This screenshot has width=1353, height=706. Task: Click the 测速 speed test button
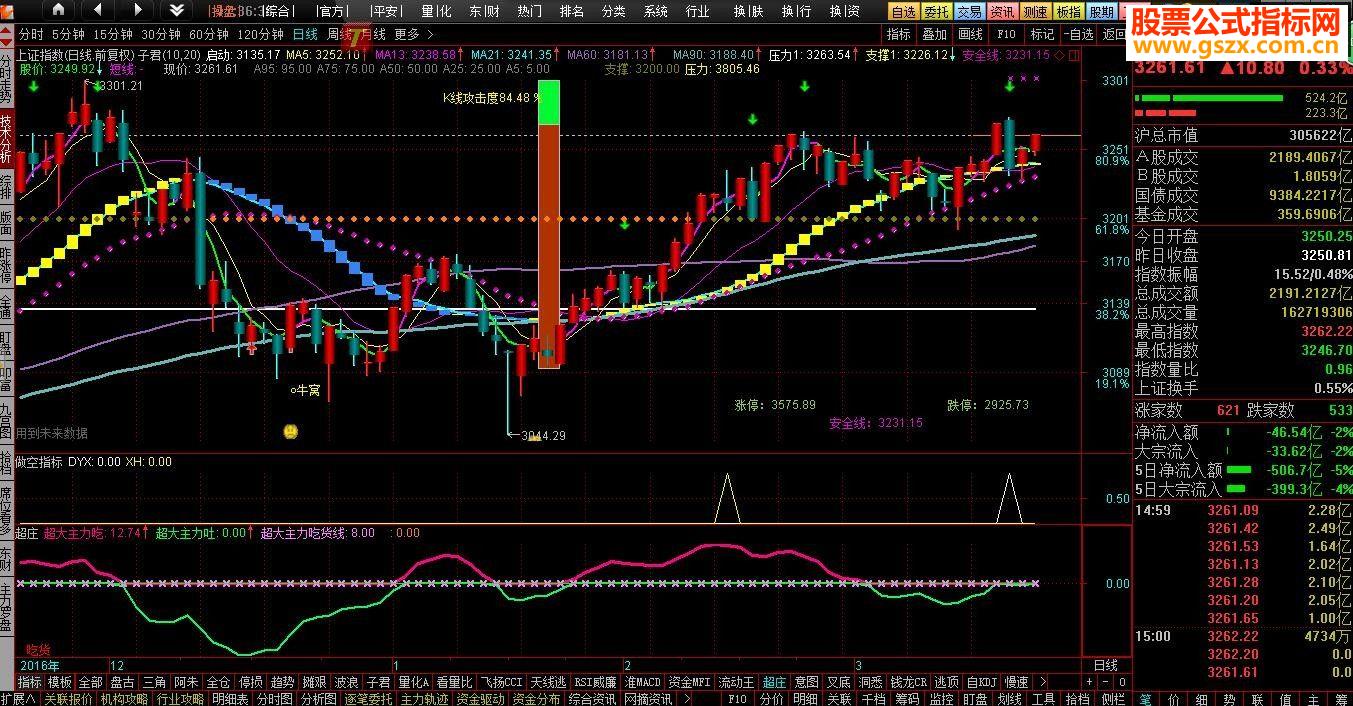[x=1035, y=11]
